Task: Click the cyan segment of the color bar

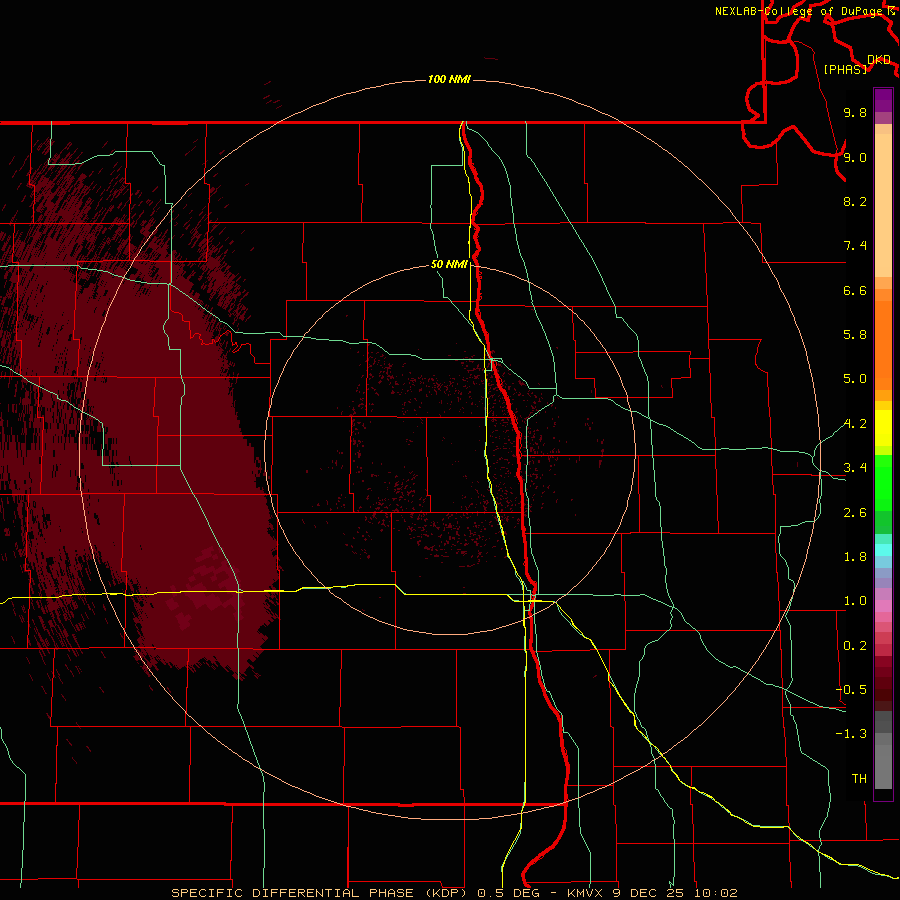Action: [x=883, y=550]
